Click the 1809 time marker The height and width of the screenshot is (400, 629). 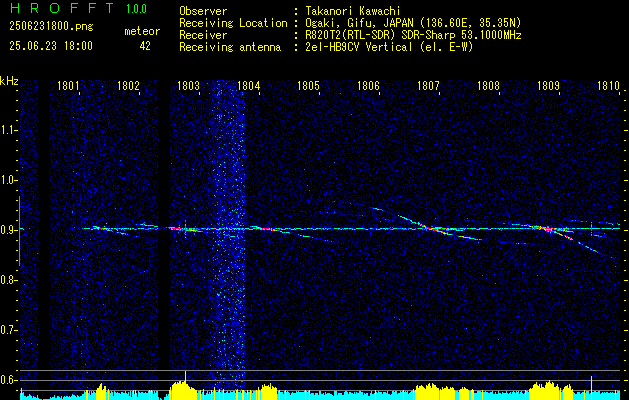[x=548, y=85]
